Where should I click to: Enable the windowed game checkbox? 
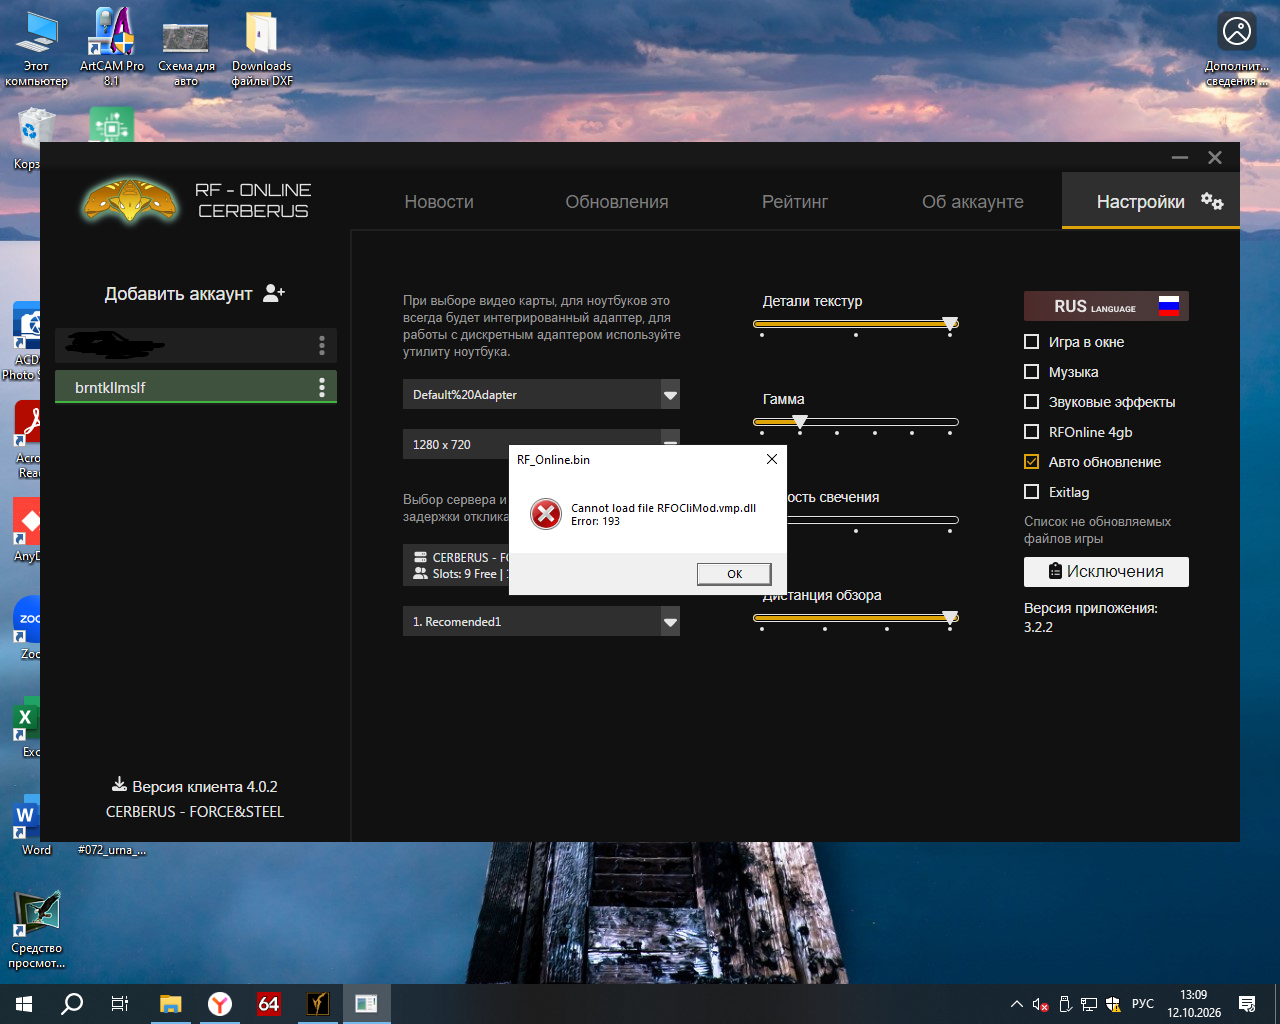tap(1032, 342)
